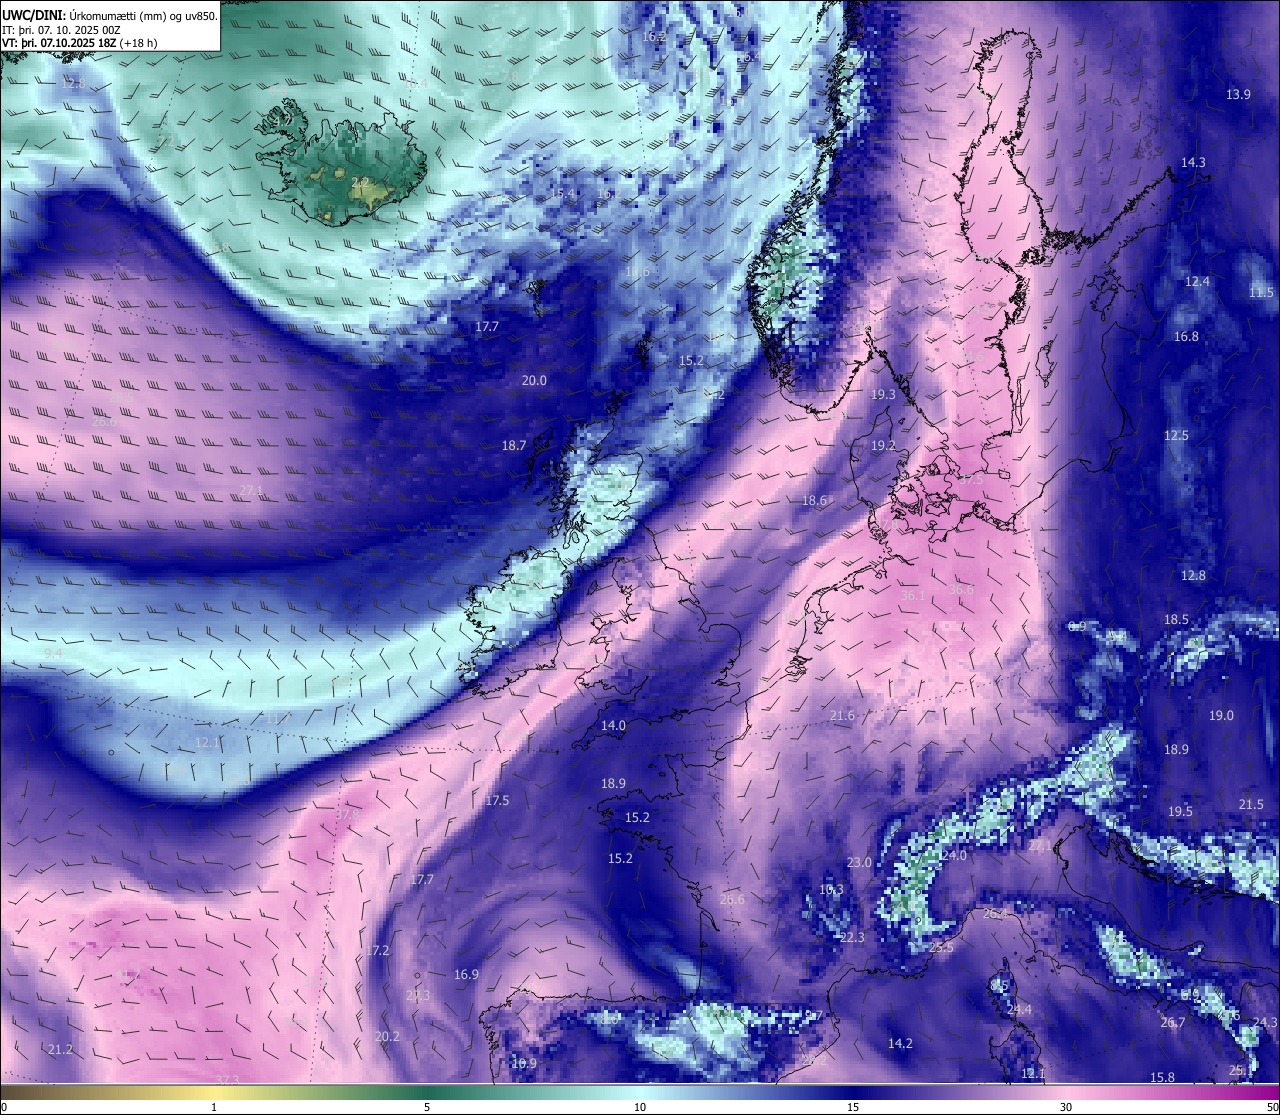Click the map value 12.4

pyautogui.click(x=1197, y=281)
